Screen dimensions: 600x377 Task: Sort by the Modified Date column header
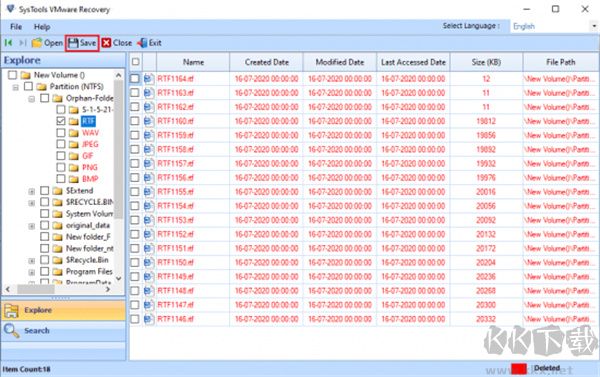[340, 62]
